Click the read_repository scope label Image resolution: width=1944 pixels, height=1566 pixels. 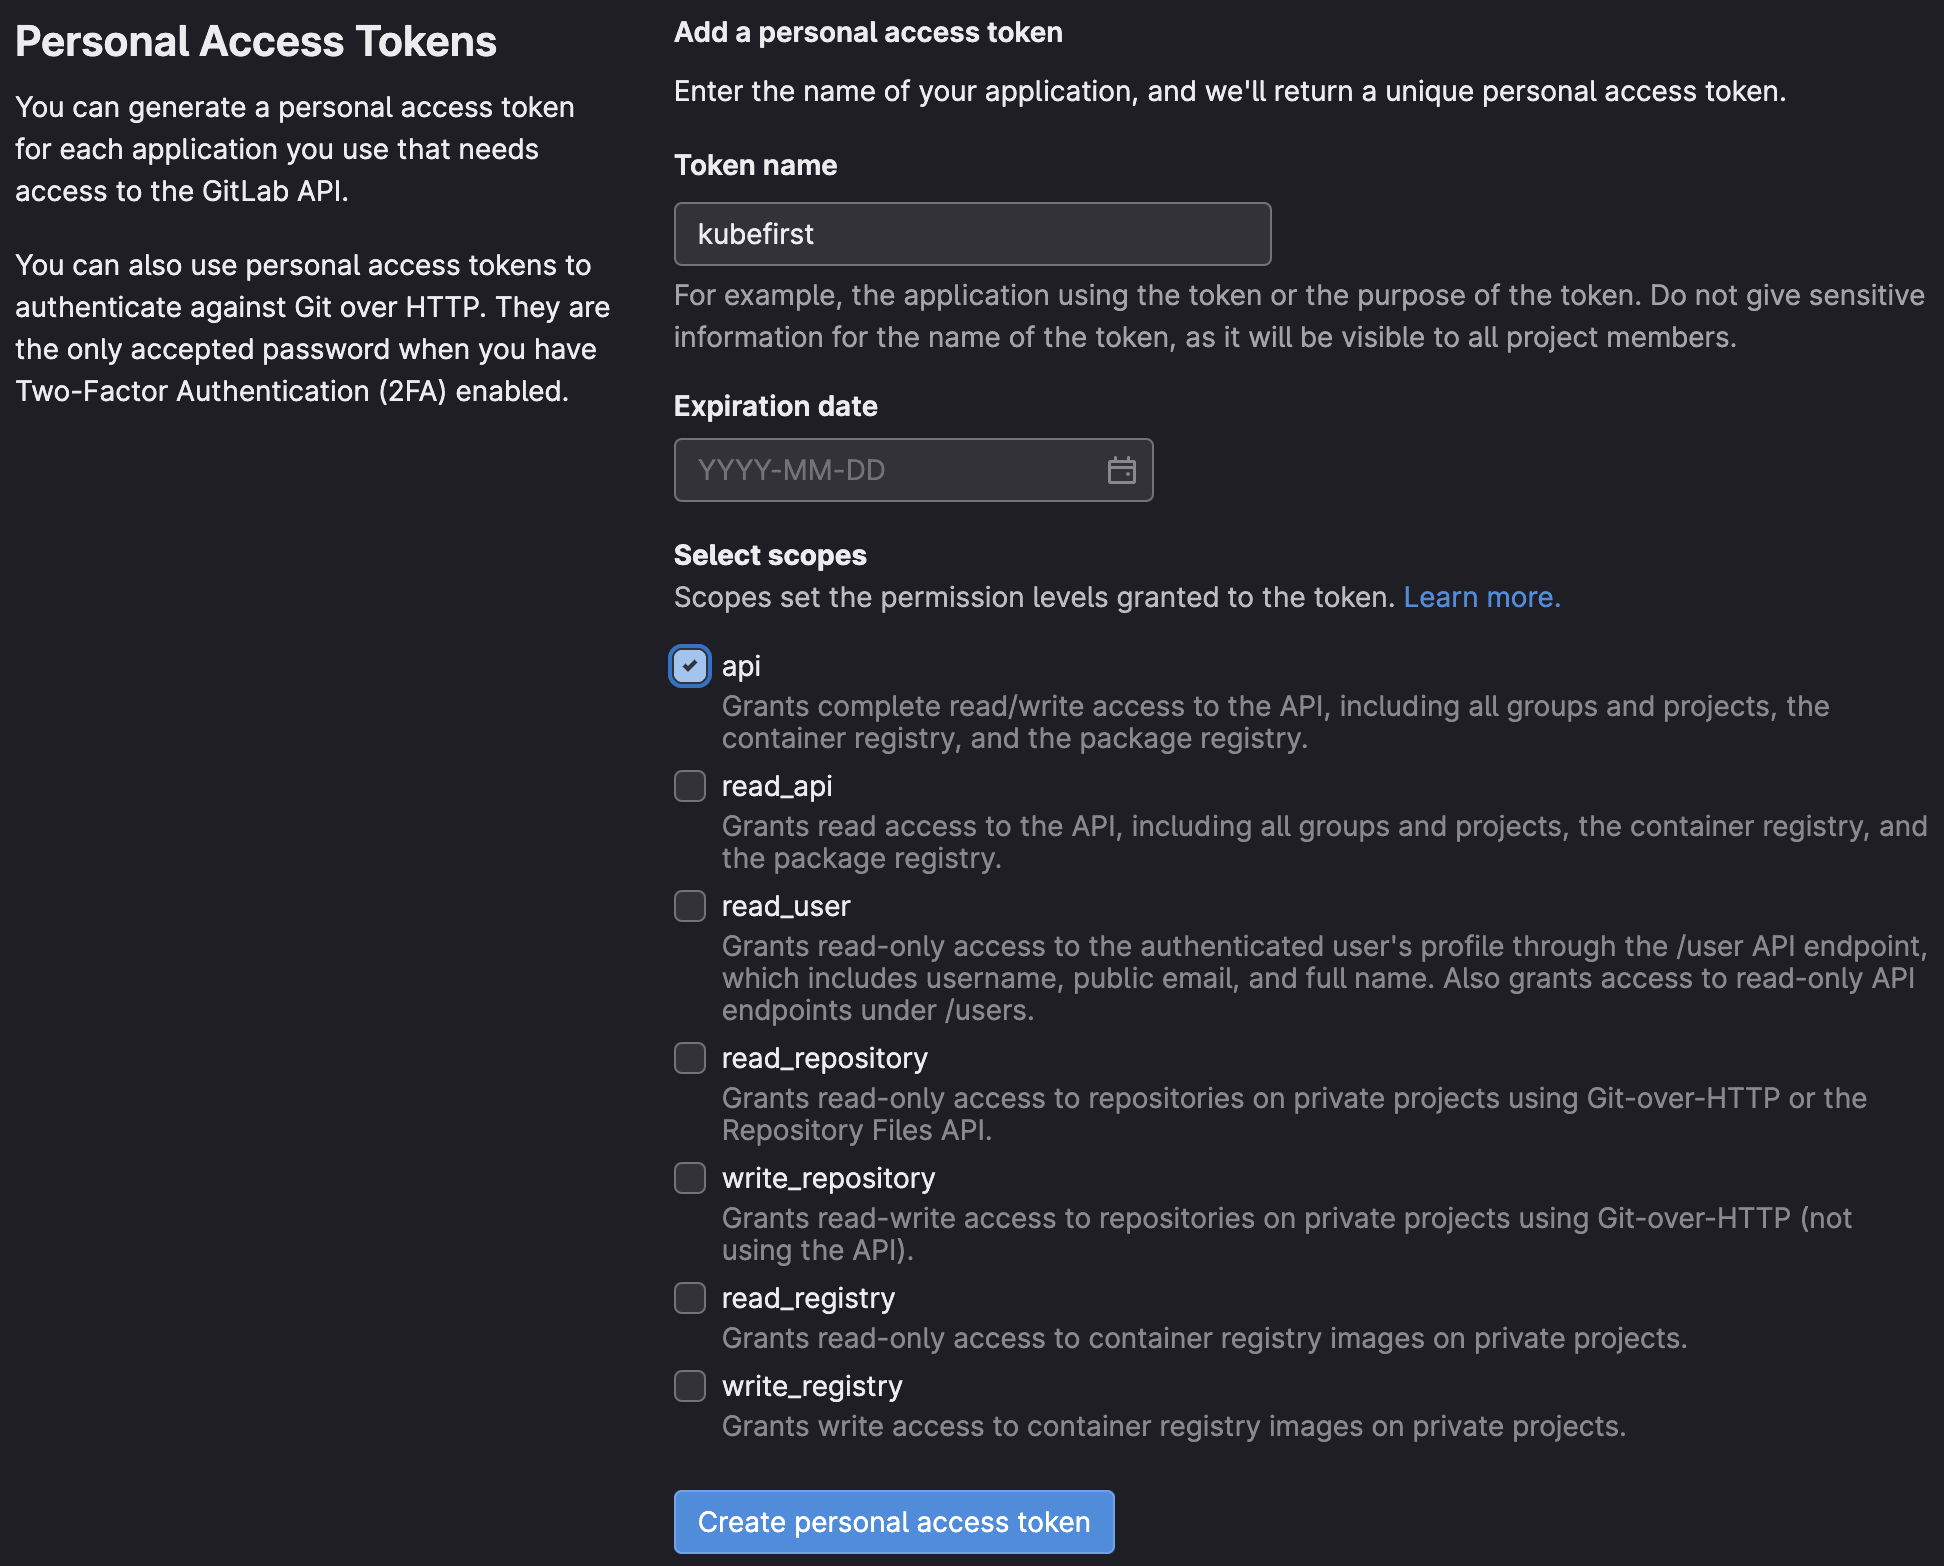[825, 1059]
